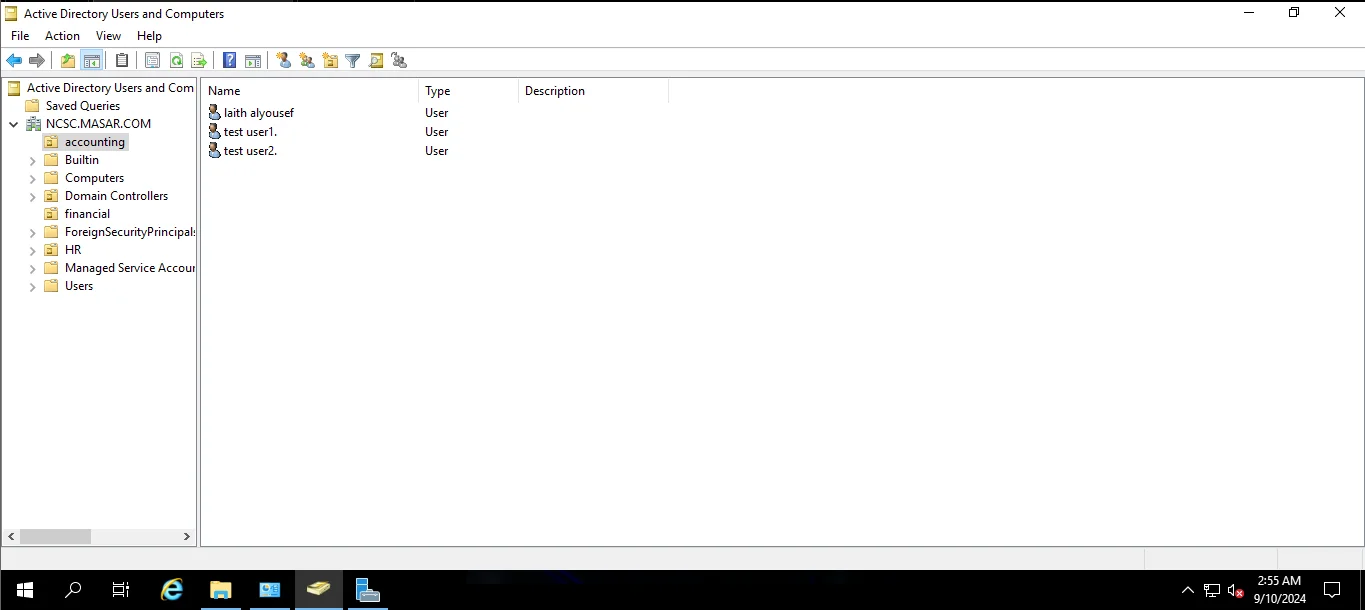Select the Users folder label
The width and height of the screenshot is (1365, 610).
79,286
